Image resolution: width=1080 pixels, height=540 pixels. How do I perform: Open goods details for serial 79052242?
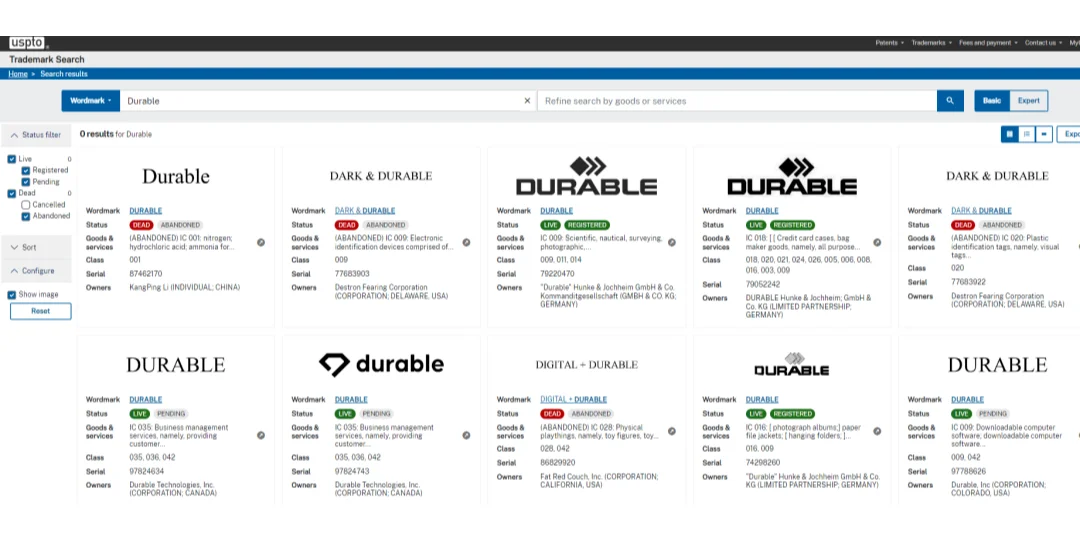coord(877,242)
